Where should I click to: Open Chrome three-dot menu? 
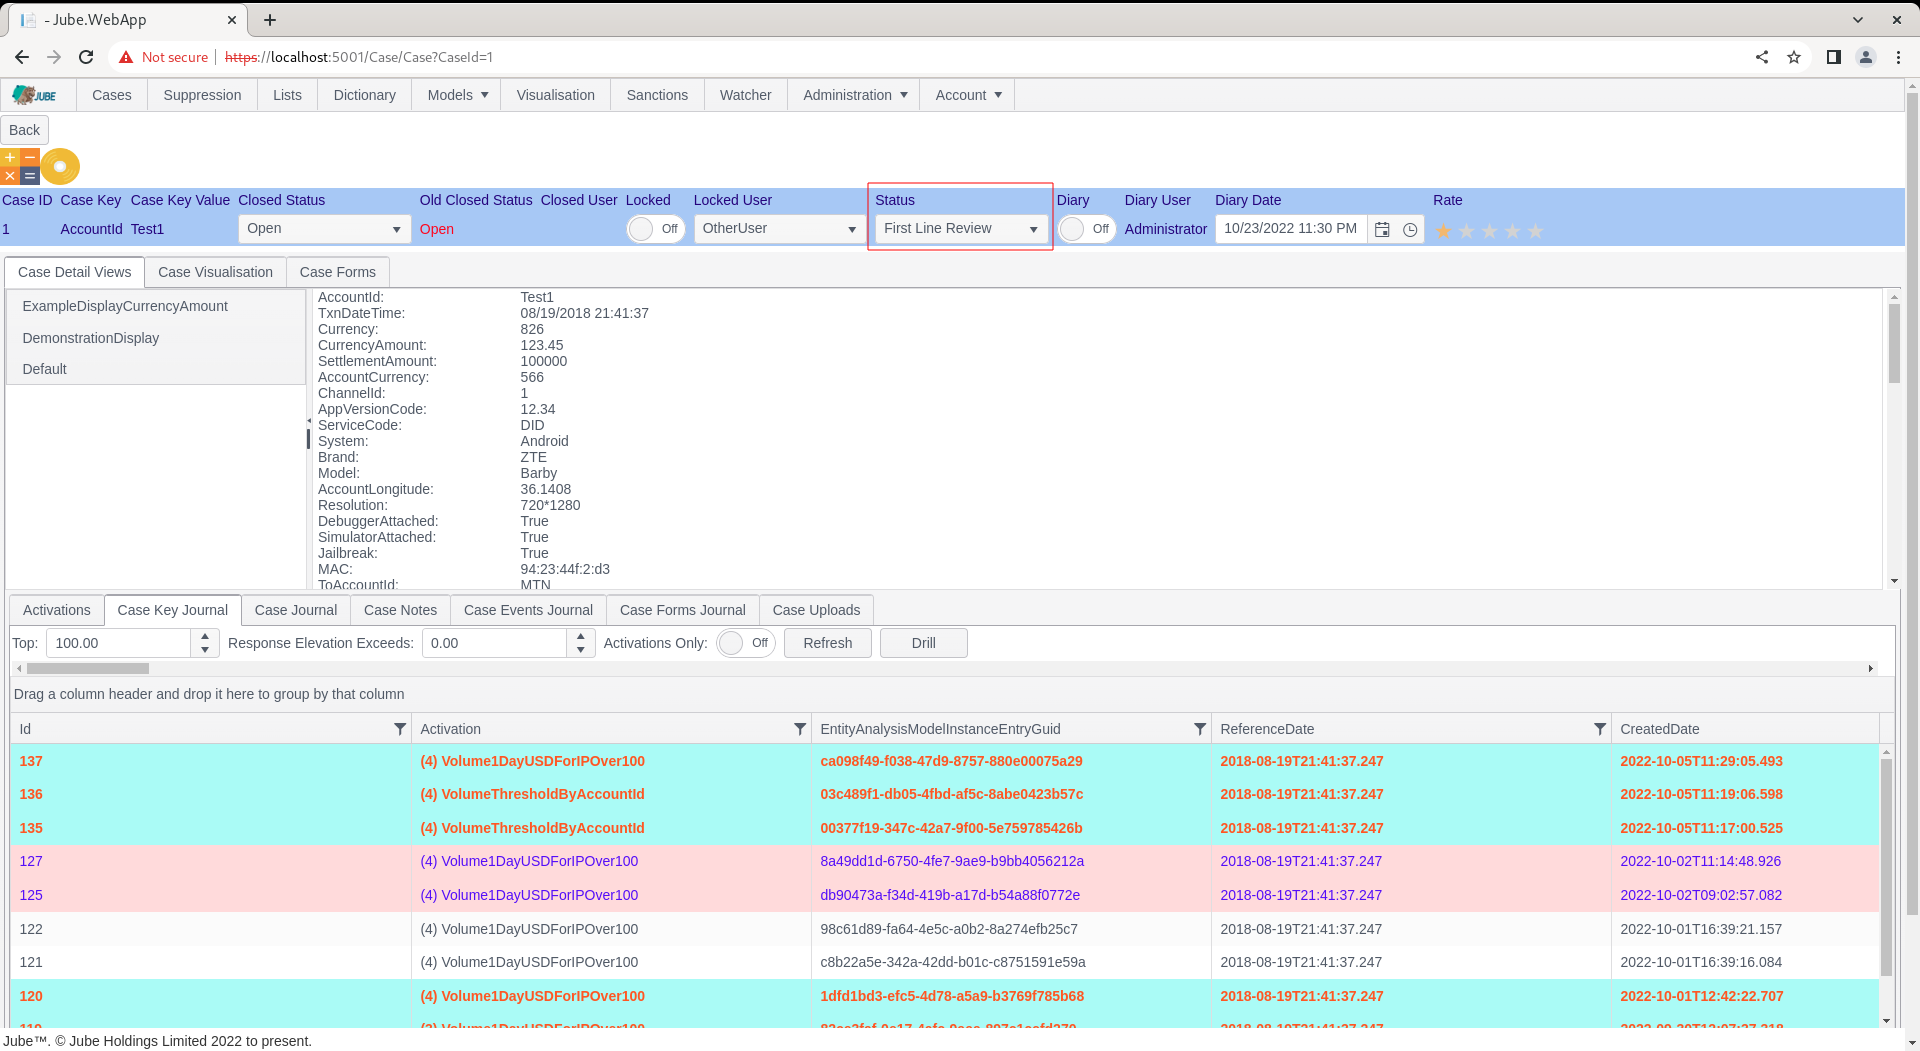pyautogui.click(x=1898, y=57)
